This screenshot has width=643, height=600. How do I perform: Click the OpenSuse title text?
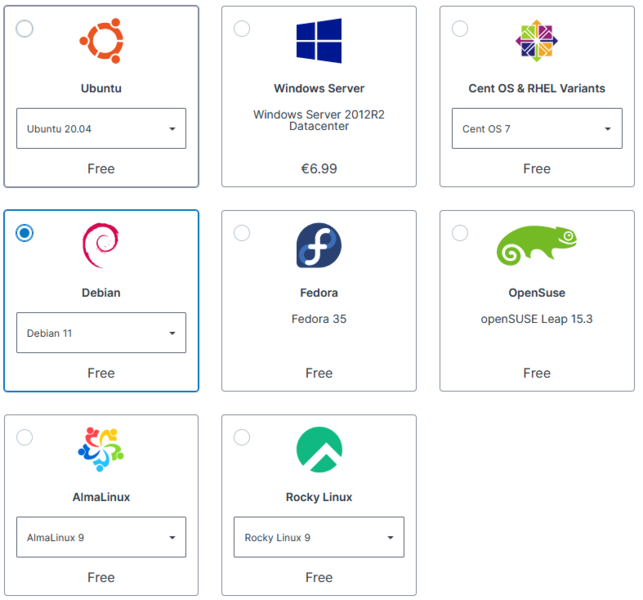[x=537, y=292]
